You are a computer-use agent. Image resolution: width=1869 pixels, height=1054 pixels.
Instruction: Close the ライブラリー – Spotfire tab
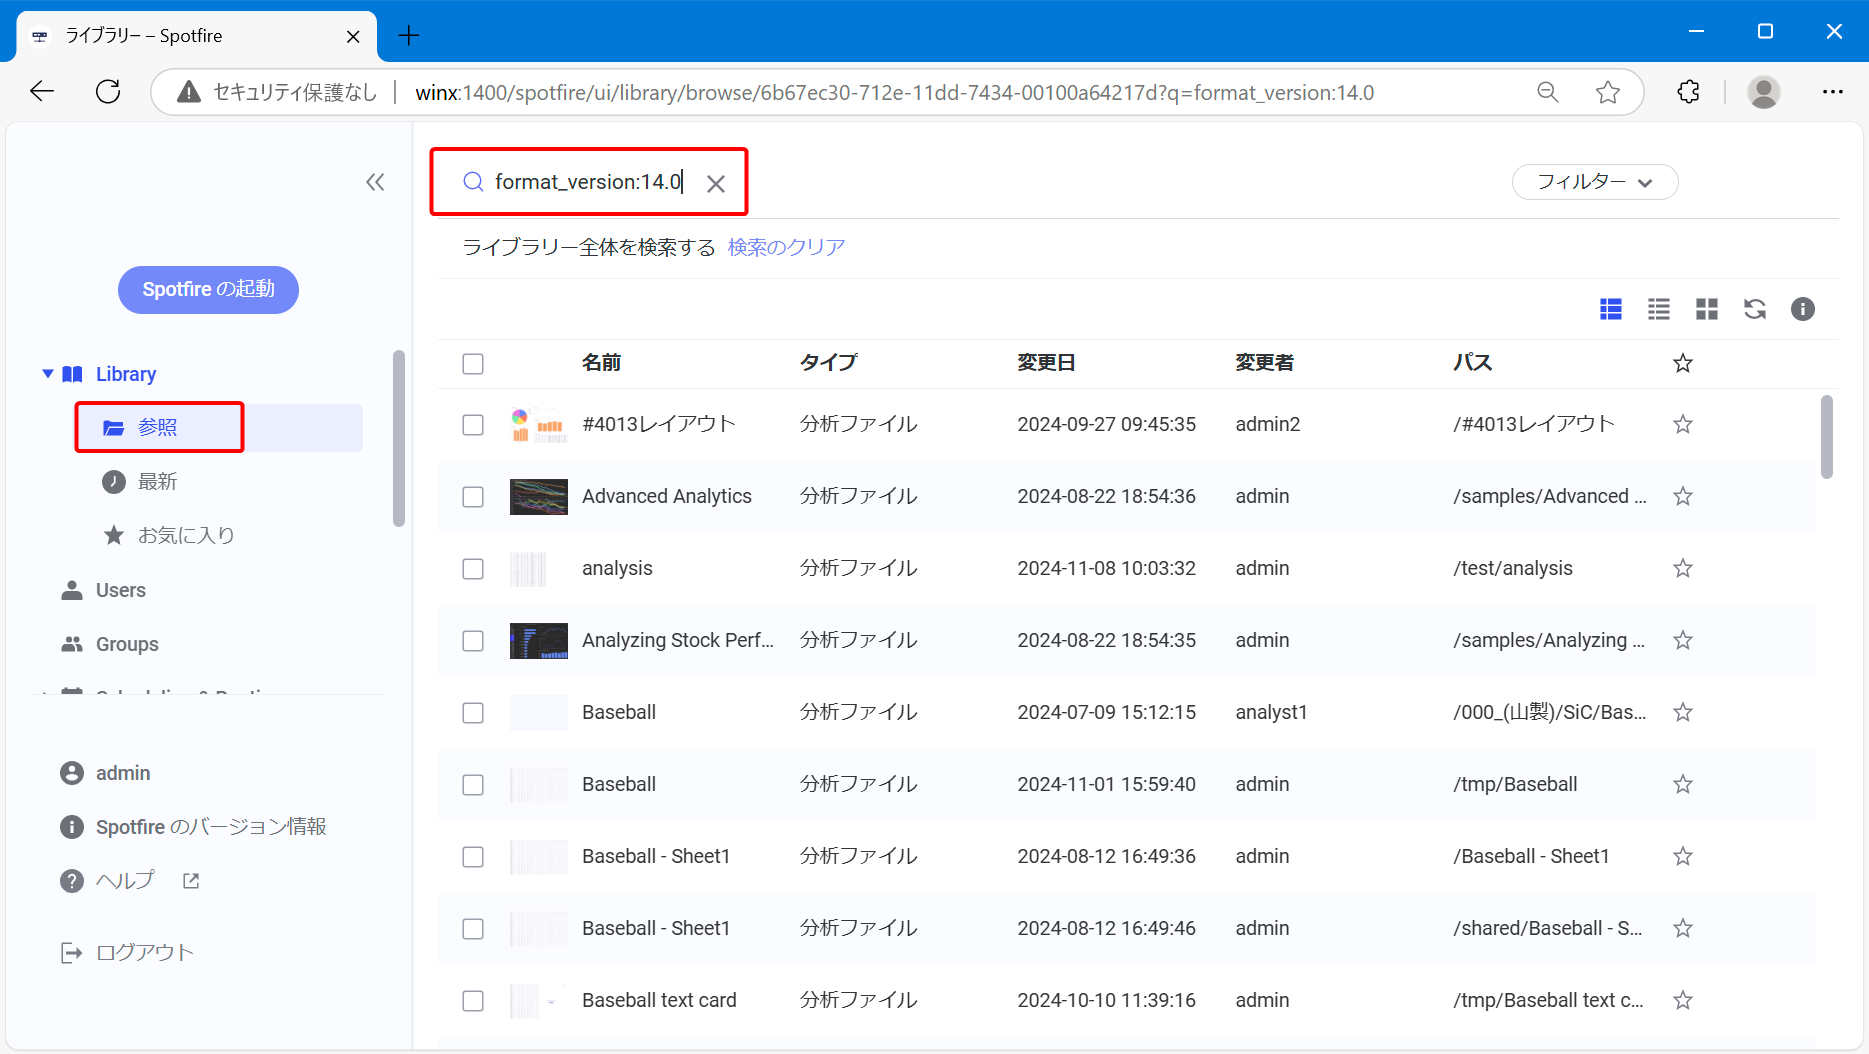(x=353, y=37)
